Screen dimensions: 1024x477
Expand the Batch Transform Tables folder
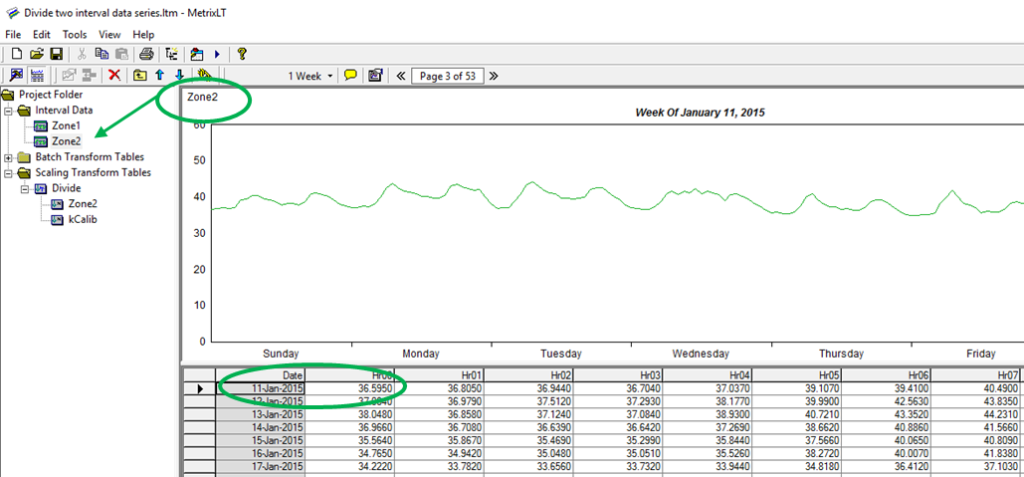pyautogui.click(x=9, y=157)
